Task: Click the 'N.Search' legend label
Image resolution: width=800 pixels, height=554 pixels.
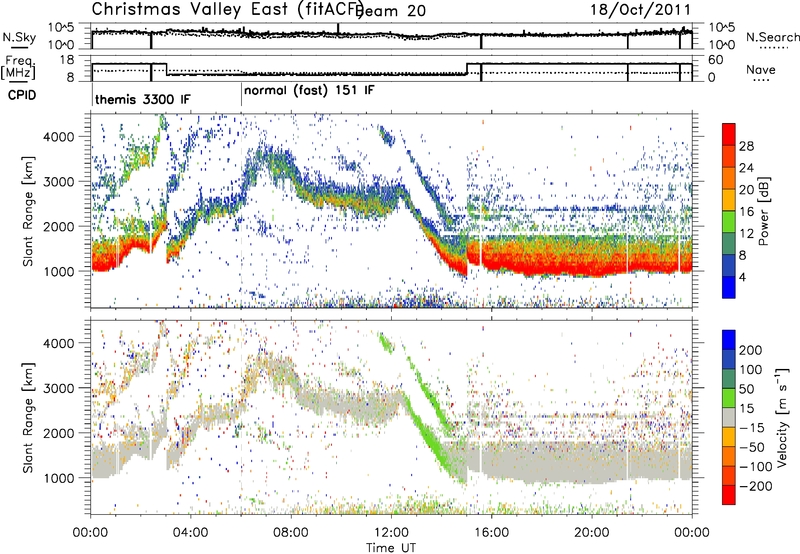Action: 772,37
